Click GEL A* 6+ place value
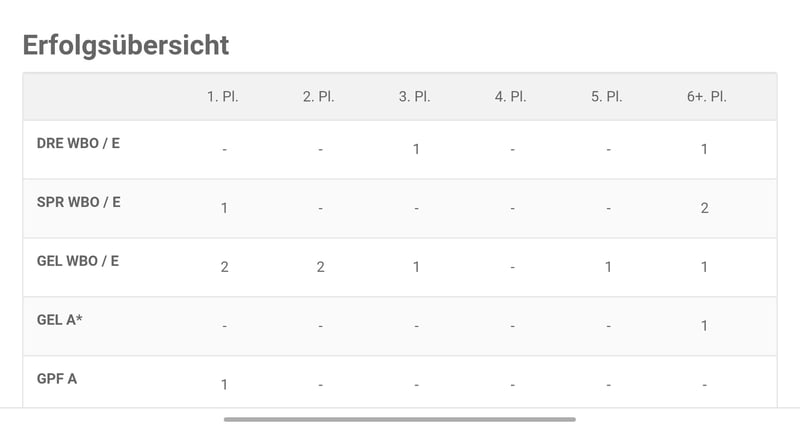 tap(704, 326)
